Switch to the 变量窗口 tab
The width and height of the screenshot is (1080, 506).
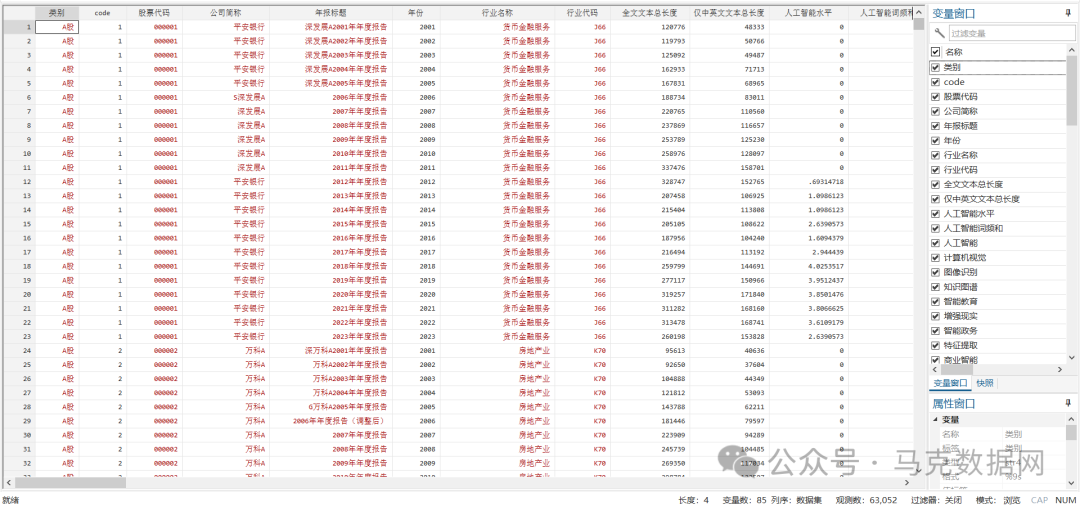pyautogui.click(x=950, y=383)
